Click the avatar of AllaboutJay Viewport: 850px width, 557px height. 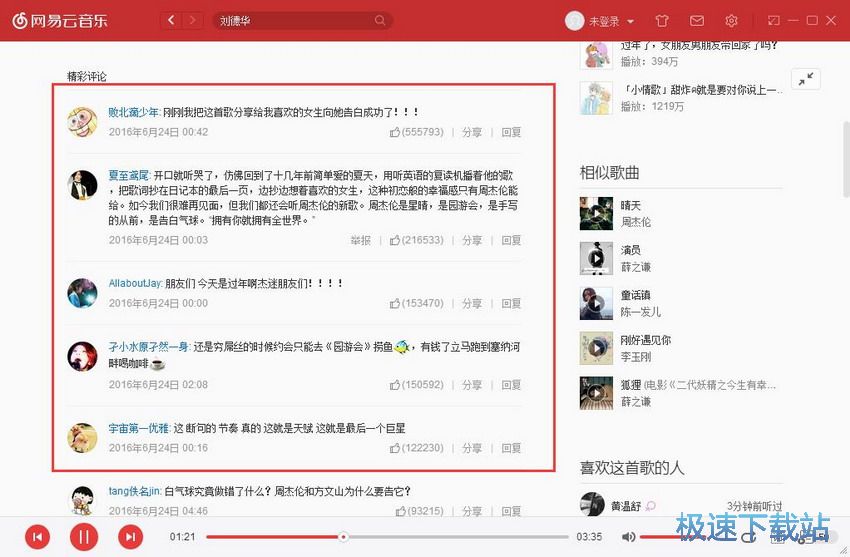(82, 293)
